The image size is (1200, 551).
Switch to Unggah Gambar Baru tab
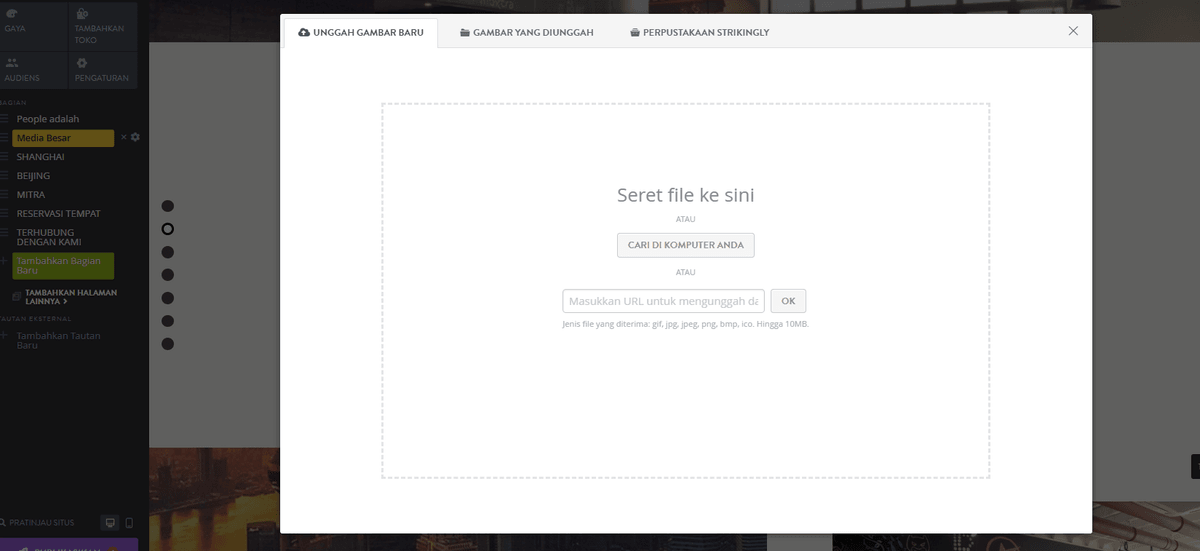(361, 32)
